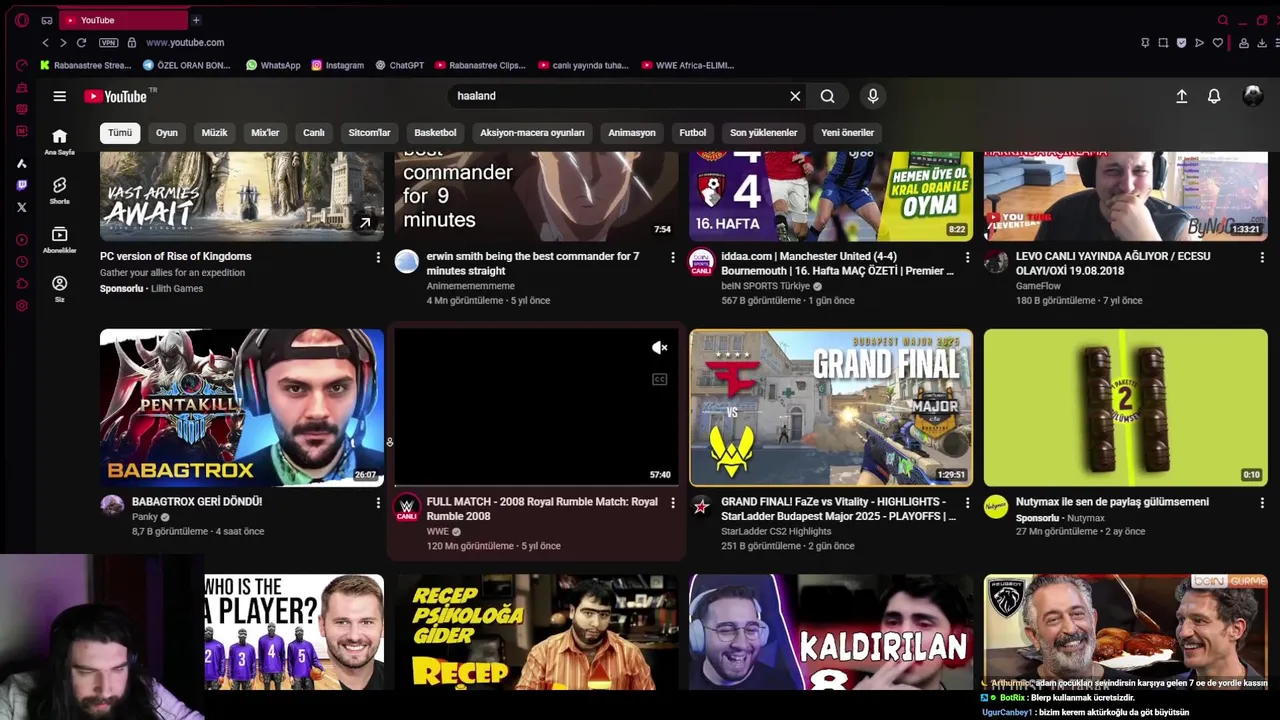This screenshot has height=720, width=1280.
Task: Open browser downloads icon
Action: (x=1262, y=43)
